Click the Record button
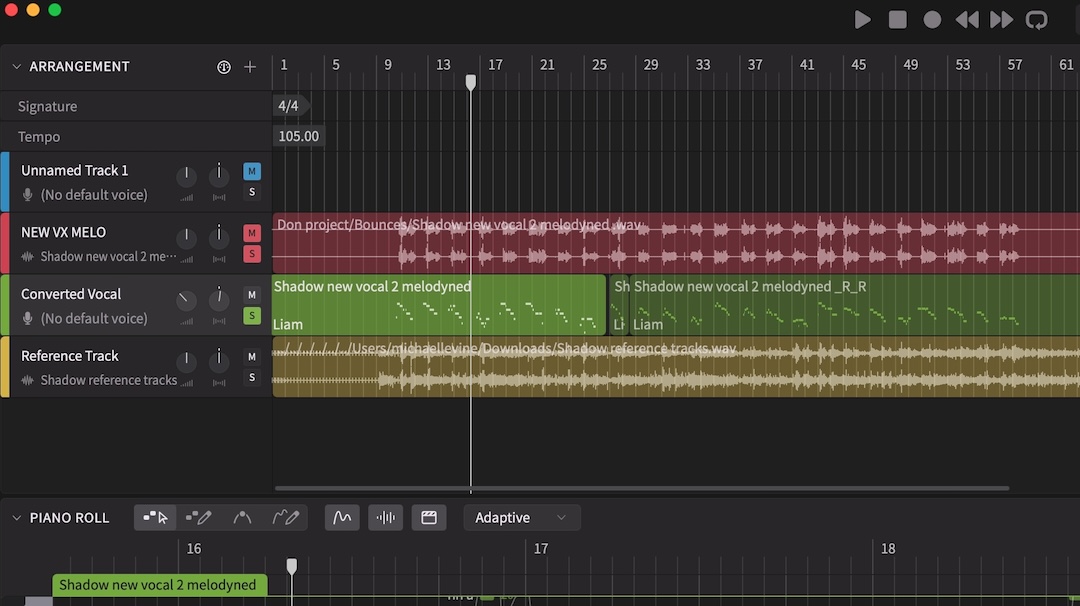Screen dimensions: 1080x606 [932, 20]
